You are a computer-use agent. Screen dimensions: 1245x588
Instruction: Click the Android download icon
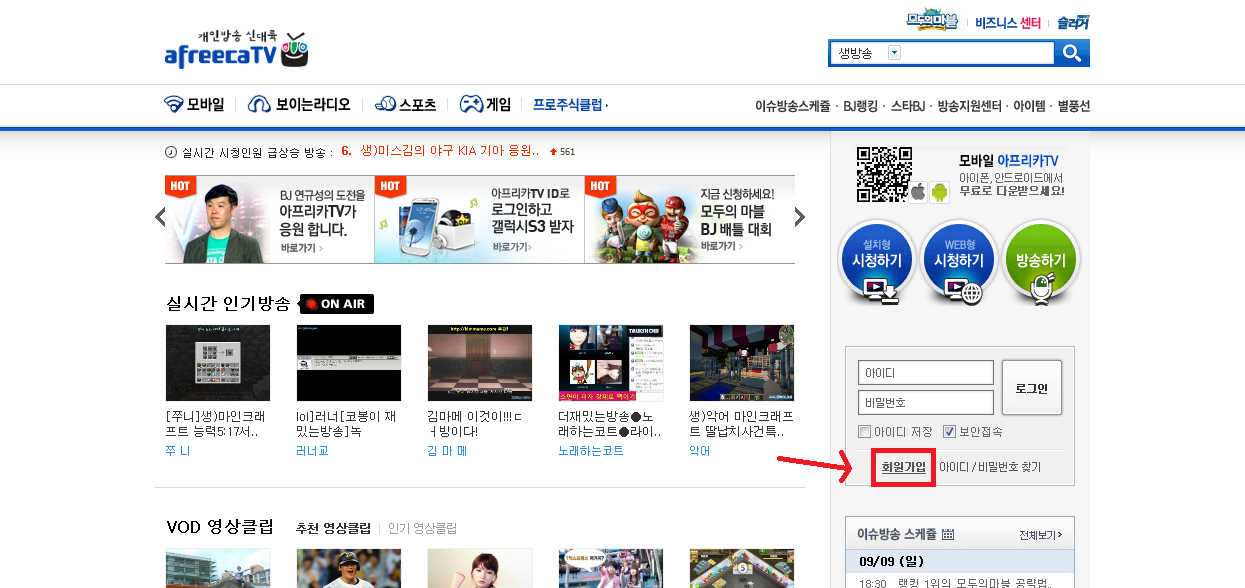939,192
